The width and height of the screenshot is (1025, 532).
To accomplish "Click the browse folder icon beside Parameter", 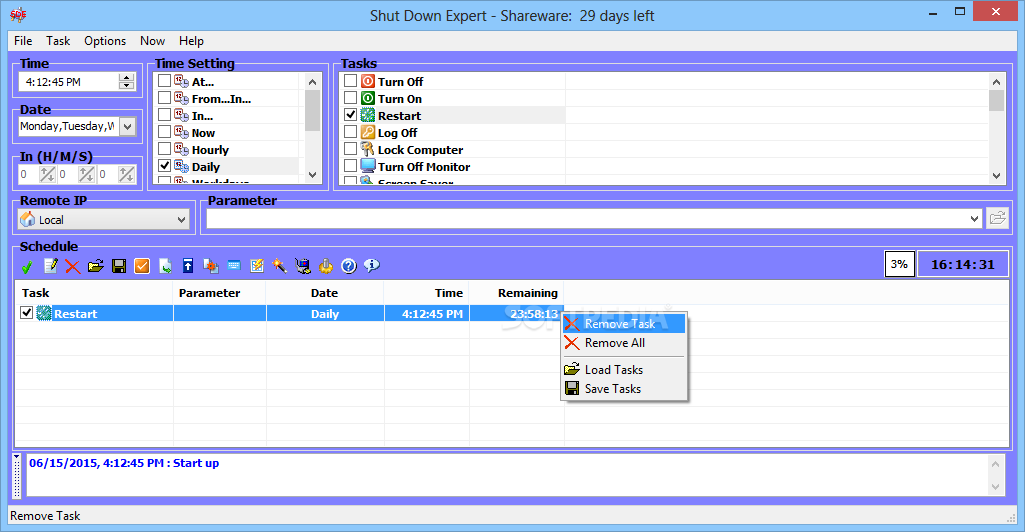I will (998, 218).
